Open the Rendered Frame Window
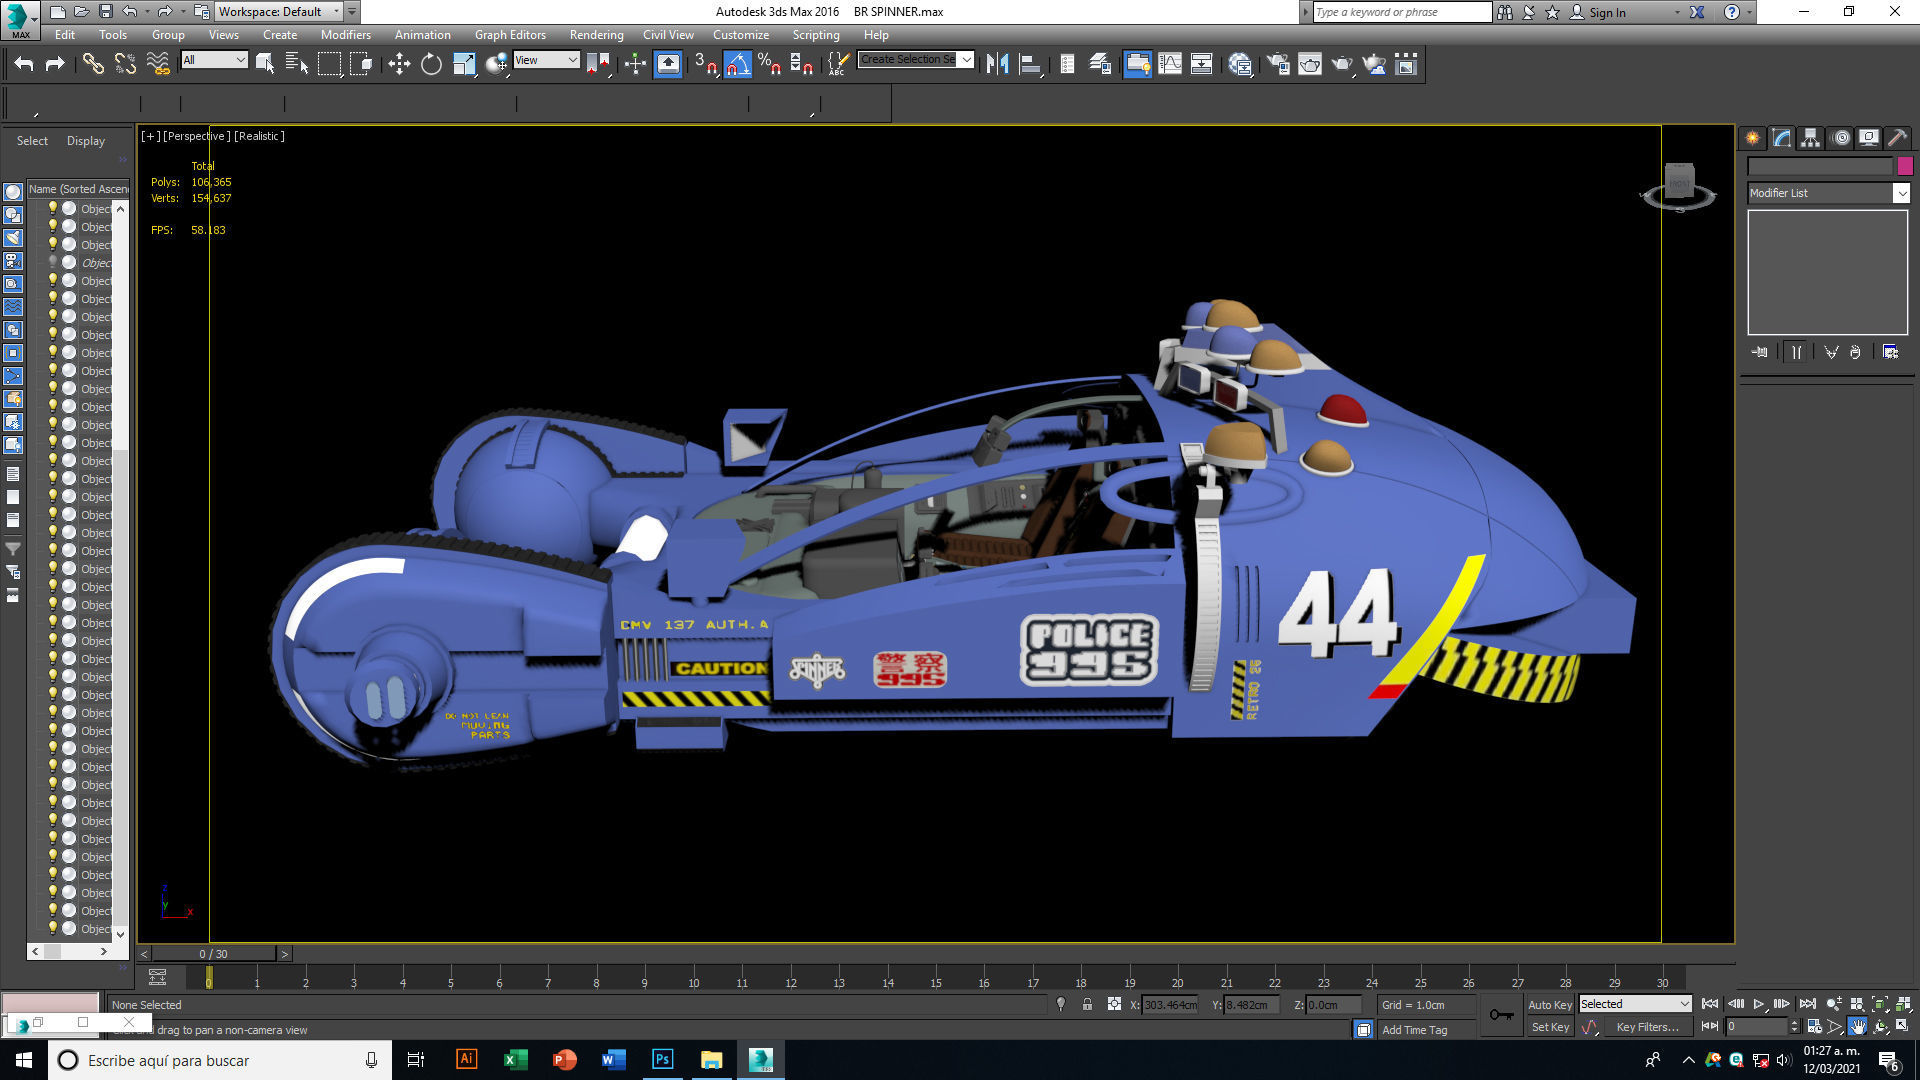The width and height of the screenshot is (1920, 1080). coord(1310,64)
